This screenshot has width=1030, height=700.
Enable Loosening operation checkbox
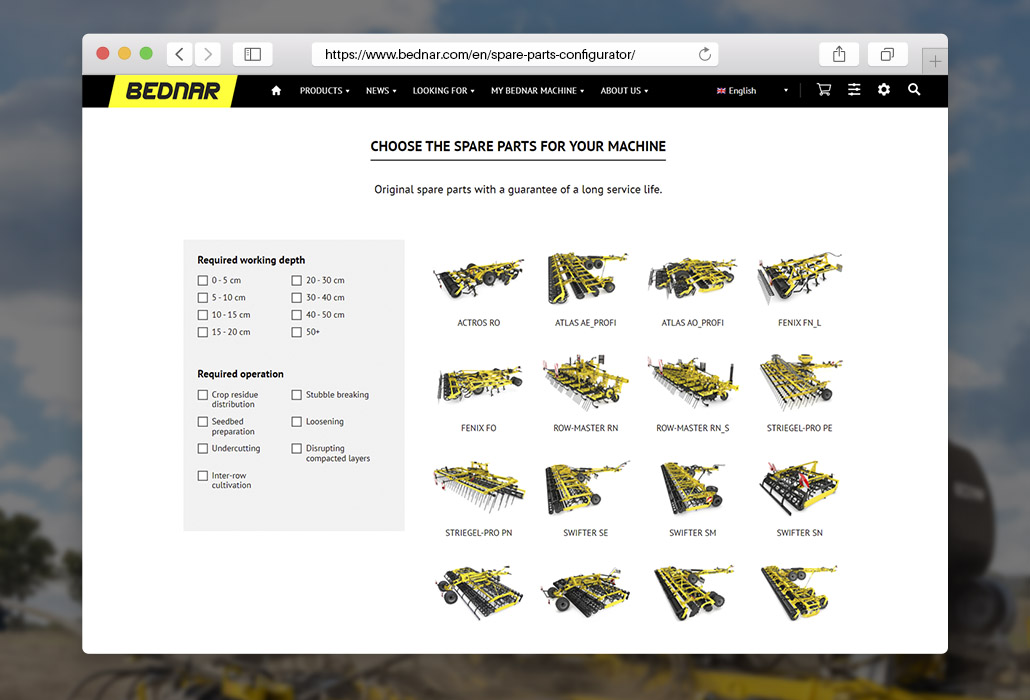pos(297,422)
